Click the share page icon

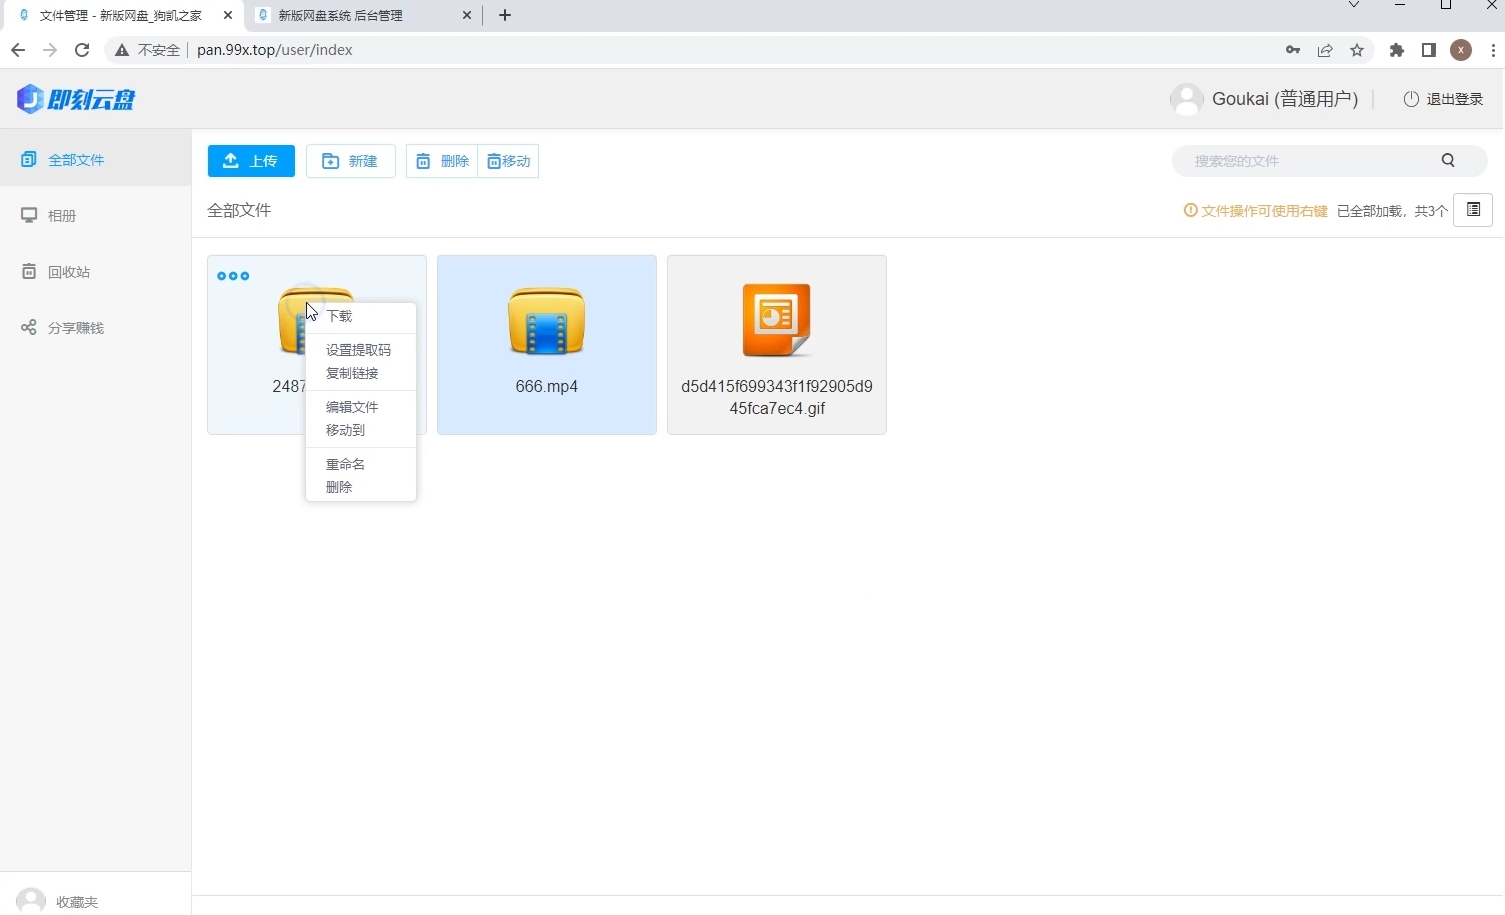pyautogui.click(x=1325, y=50)
